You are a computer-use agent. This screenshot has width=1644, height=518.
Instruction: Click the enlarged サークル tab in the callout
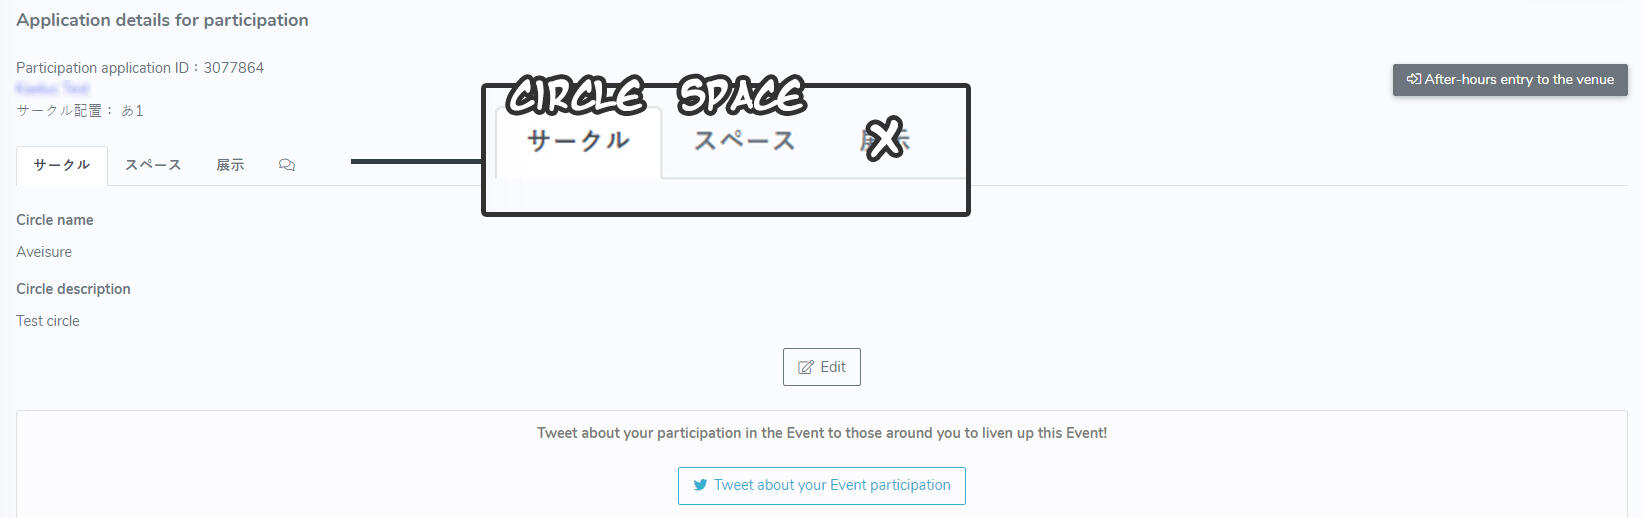pos(578,141)
